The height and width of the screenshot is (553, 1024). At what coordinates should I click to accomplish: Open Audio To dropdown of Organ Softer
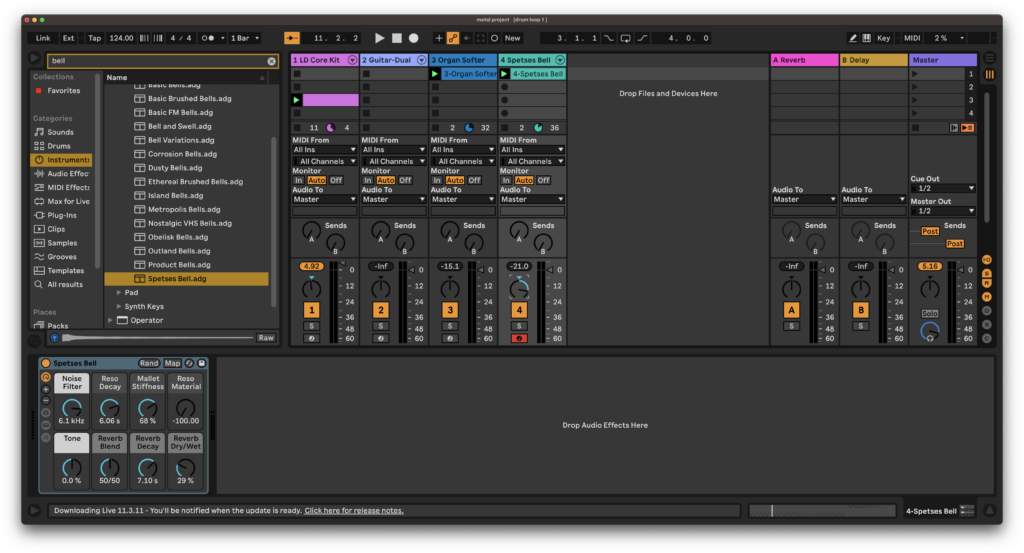click(463, 199)
